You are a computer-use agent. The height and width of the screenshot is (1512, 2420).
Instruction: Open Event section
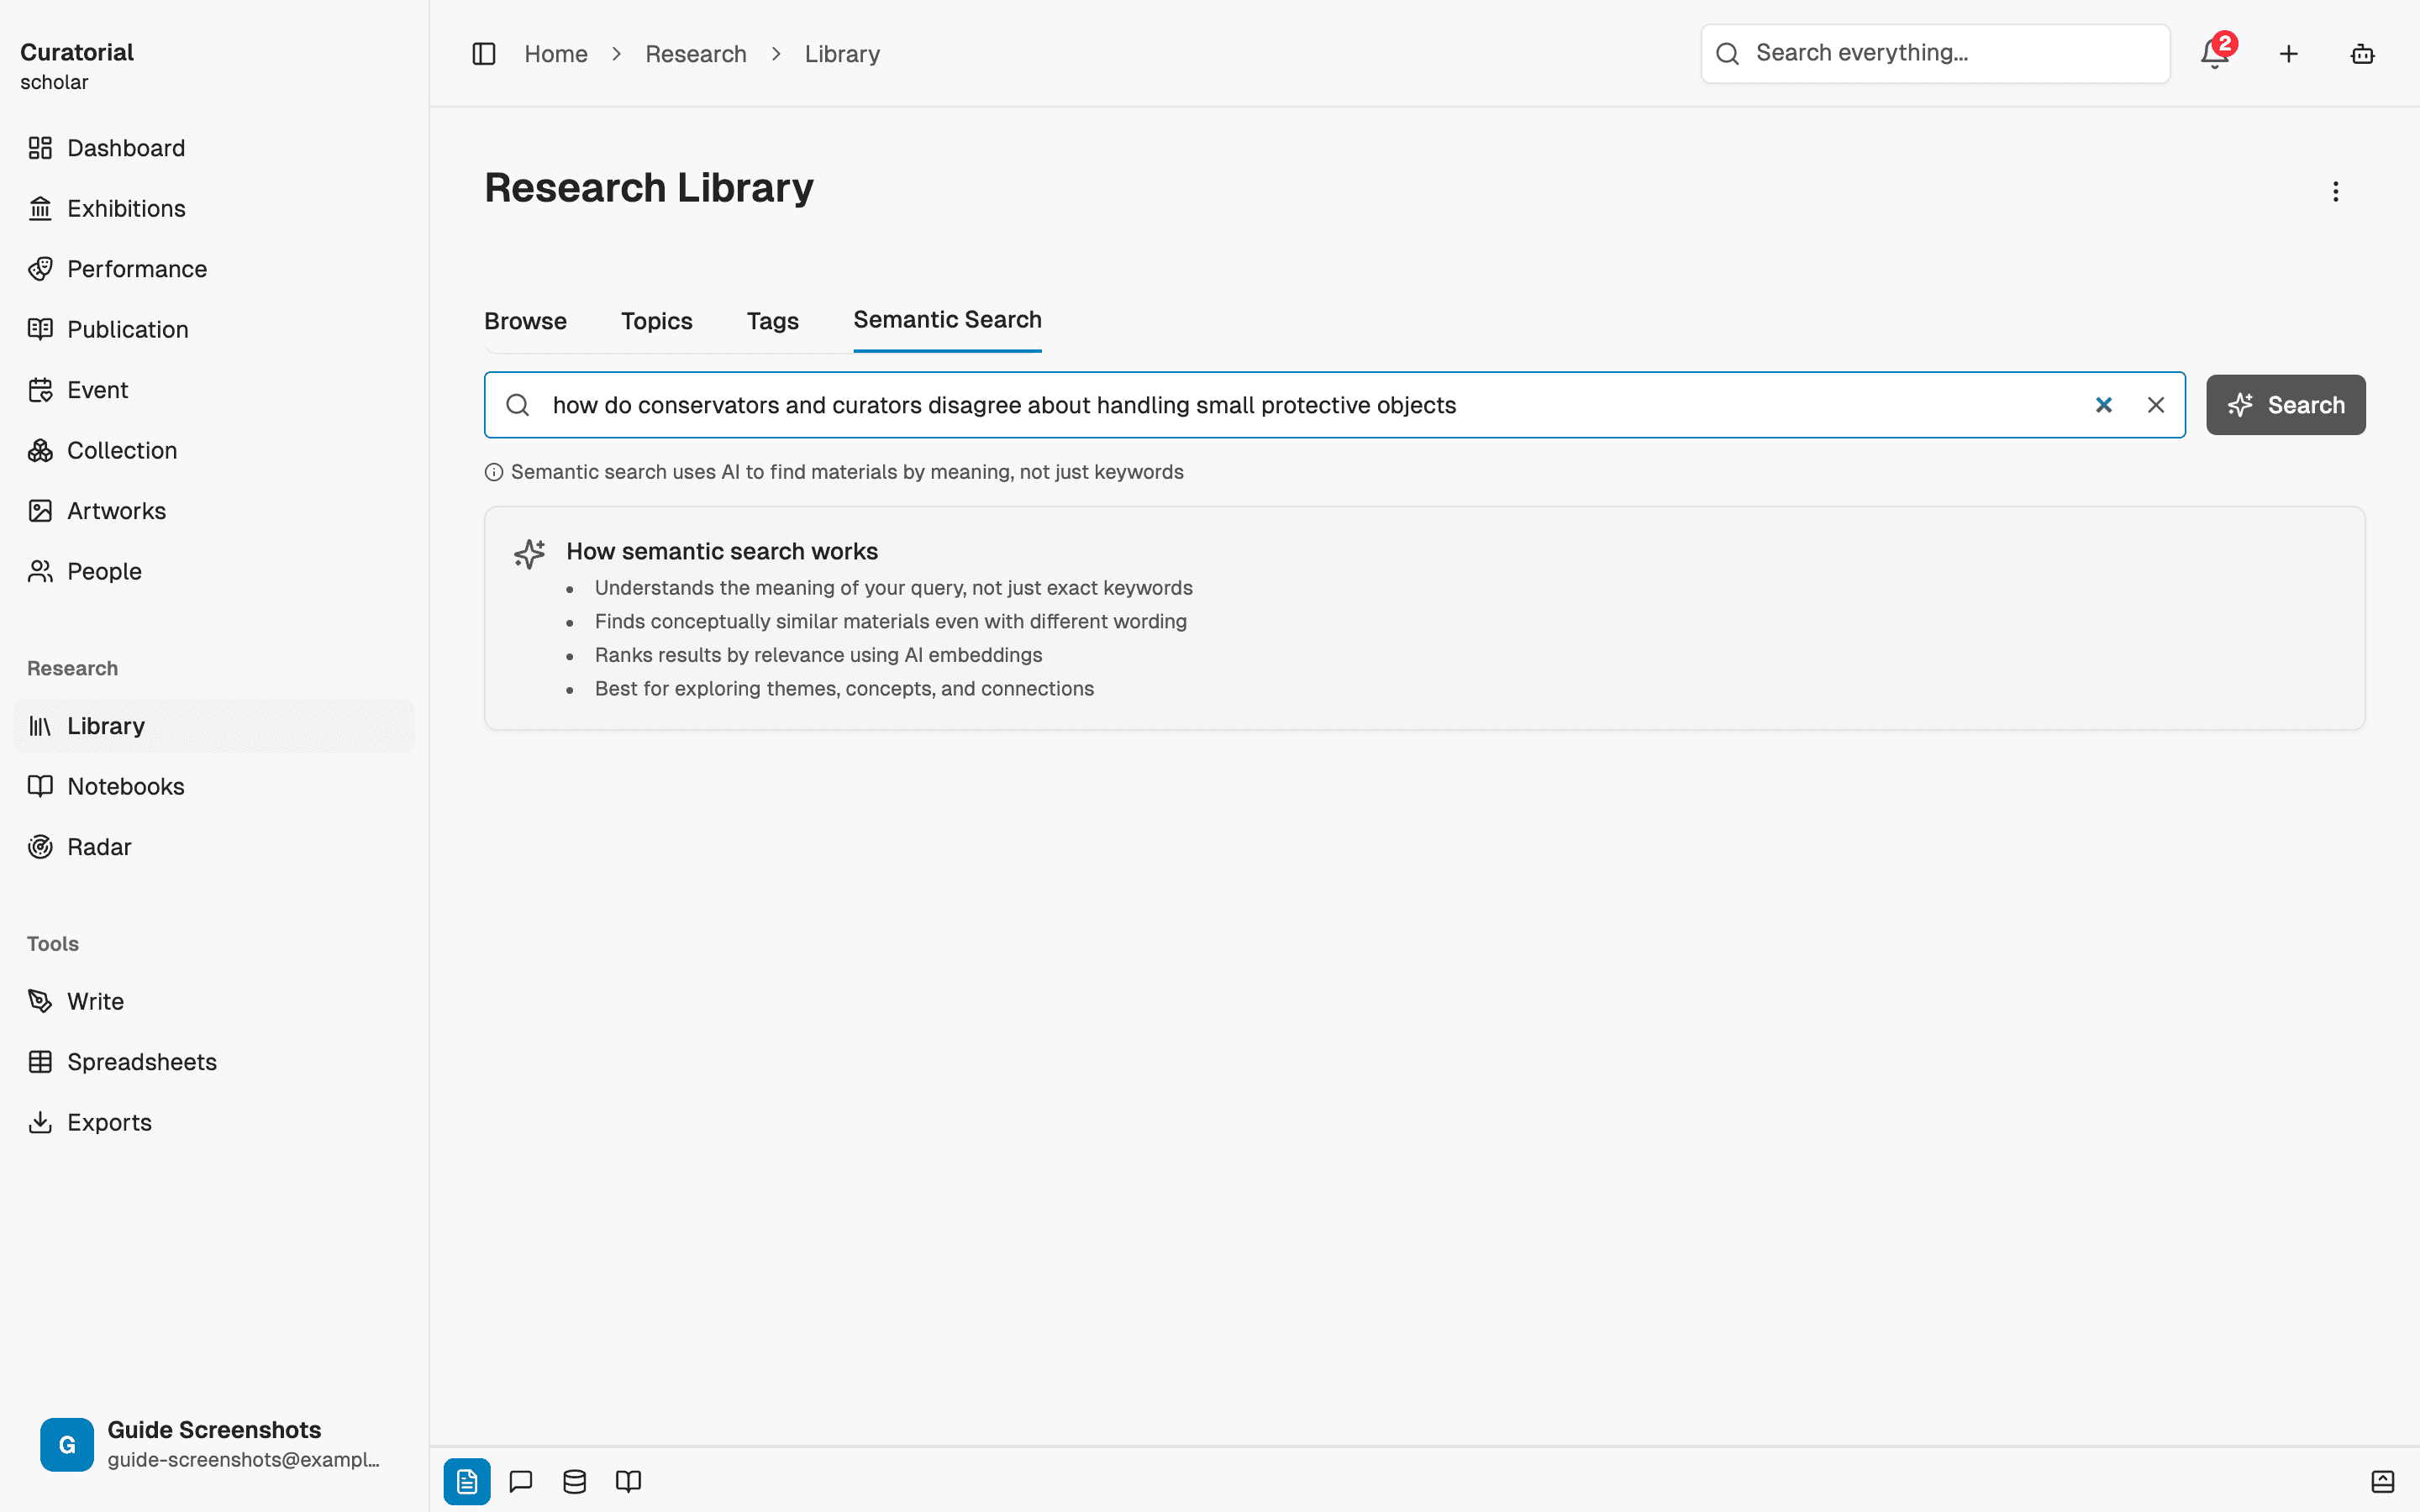tap(214, 390)
